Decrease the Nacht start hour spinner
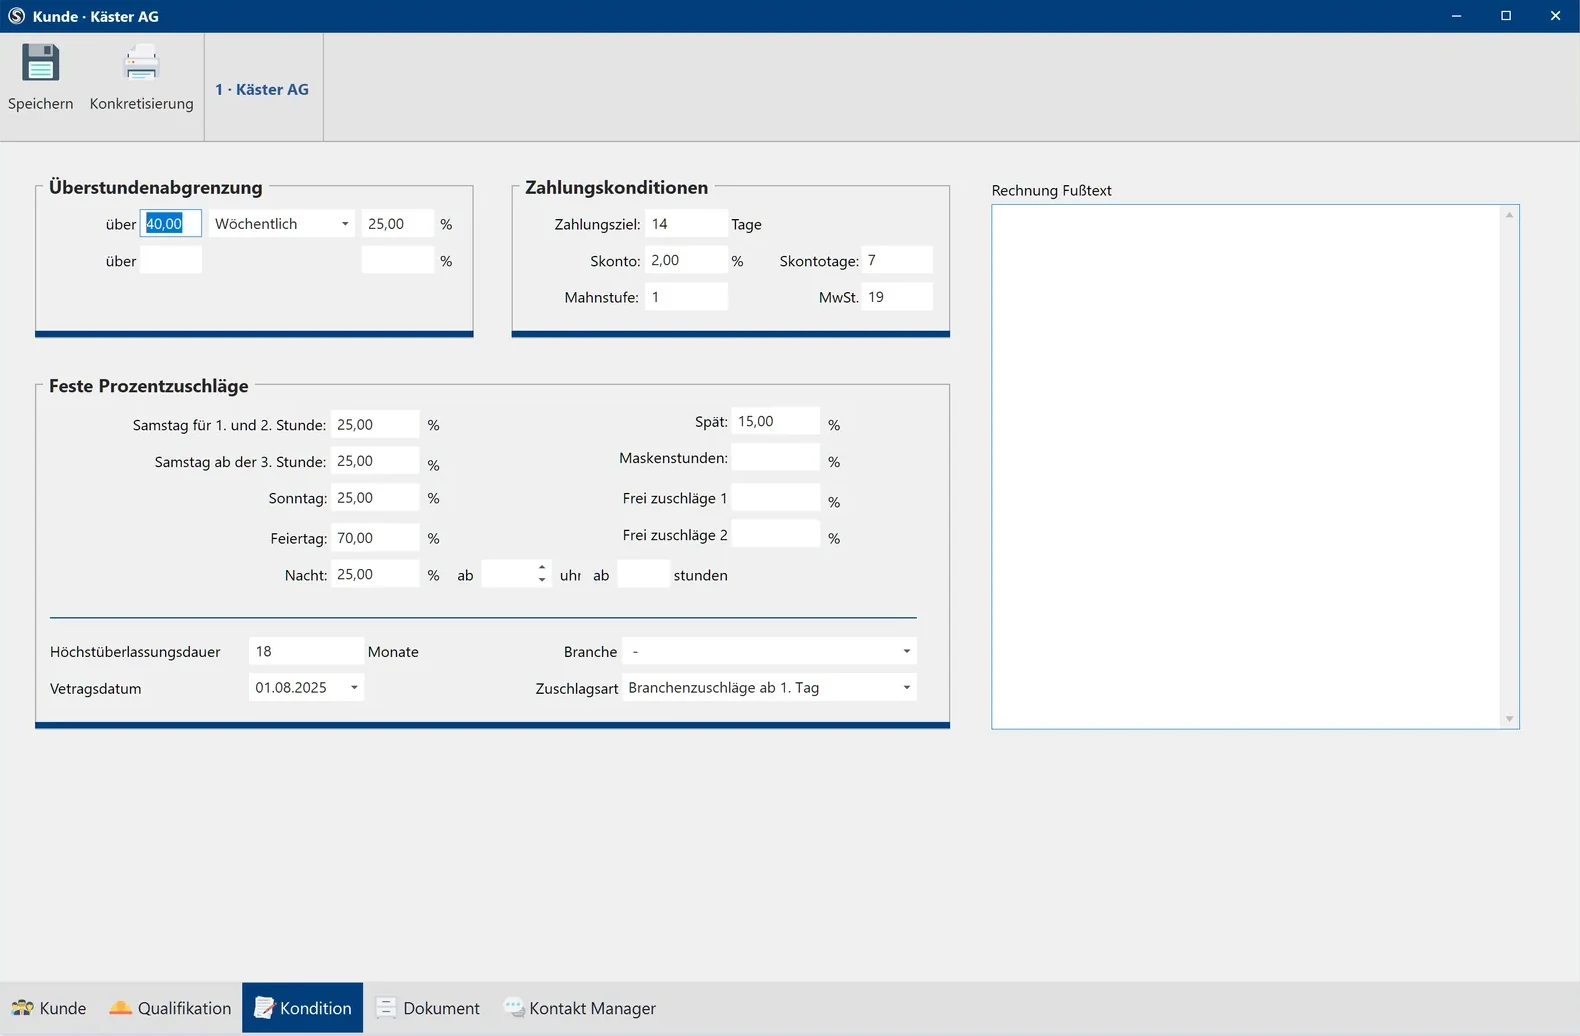This screenshot has height=1036, width=1580. pos(542,581)
